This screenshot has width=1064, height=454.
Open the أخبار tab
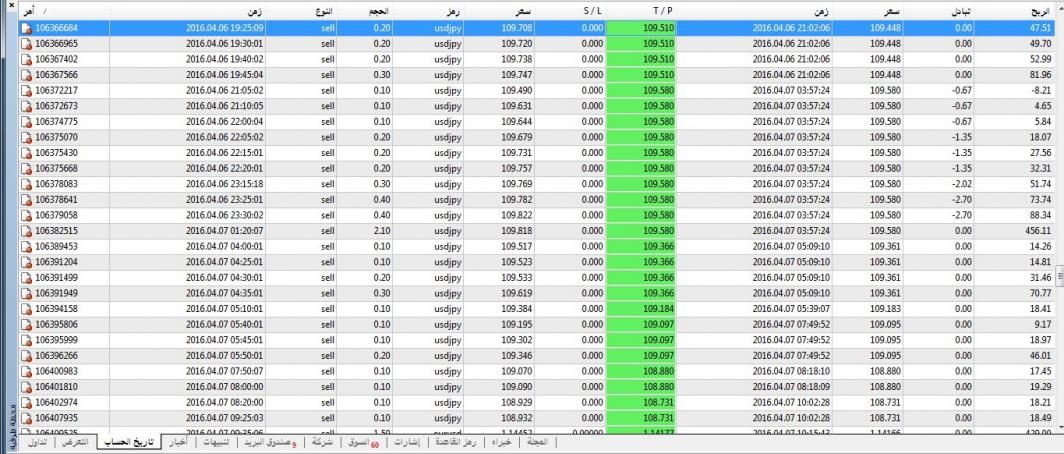click(x=178, y=442)
